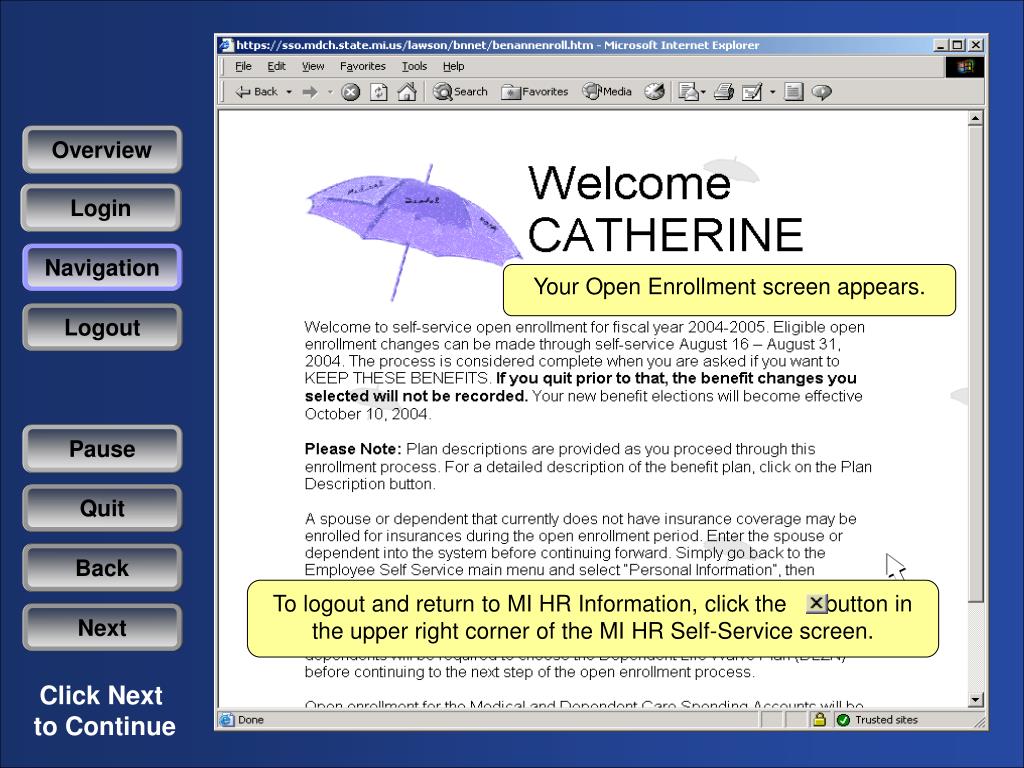Open the View menu
Screen dimensions: 1024x768
(313, 66)
